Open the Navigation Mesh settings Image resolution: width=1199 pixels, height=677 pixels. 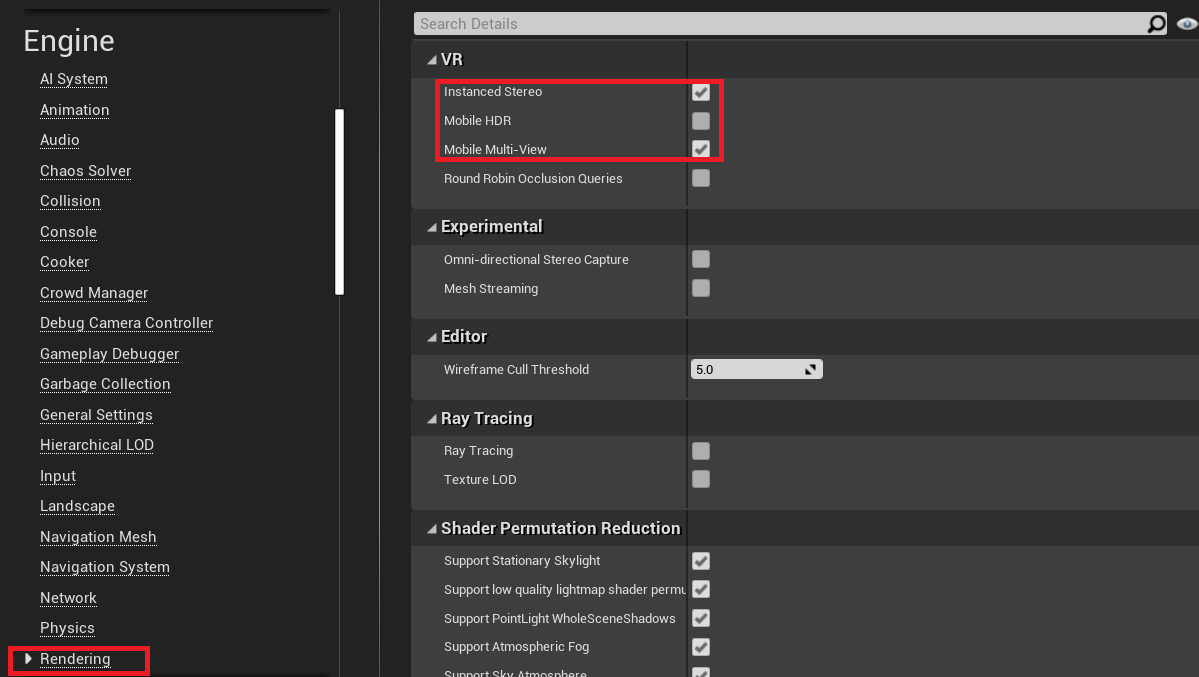(98, 537)
